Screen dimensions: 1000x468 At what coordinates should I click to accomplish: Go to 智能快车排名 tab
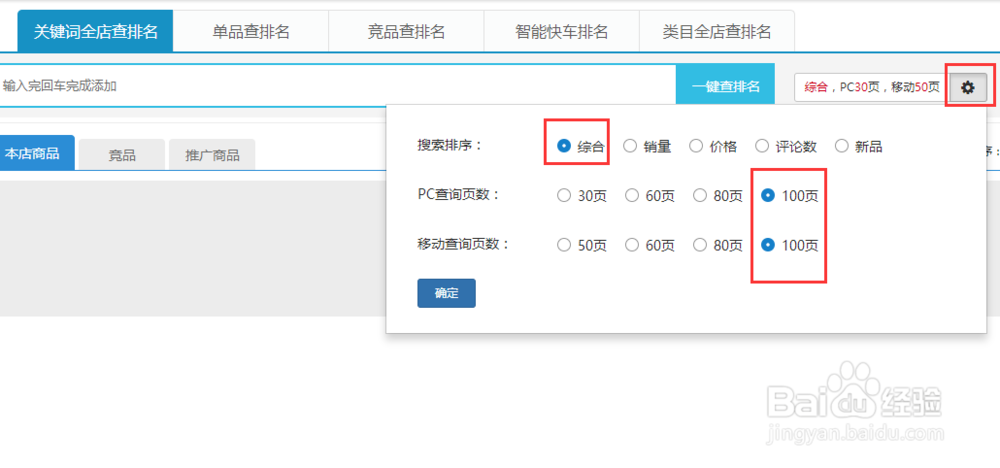pyautogui.click(x=561, y=31)
